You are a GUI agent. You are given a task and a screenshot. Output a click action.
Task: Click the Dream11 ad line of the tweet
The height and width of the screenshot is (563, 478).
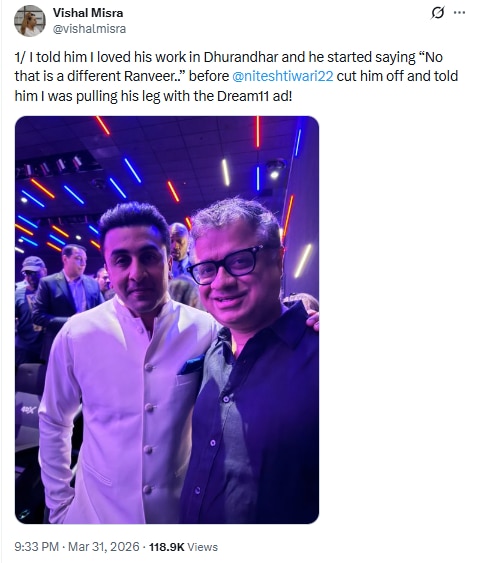(153, 96)
